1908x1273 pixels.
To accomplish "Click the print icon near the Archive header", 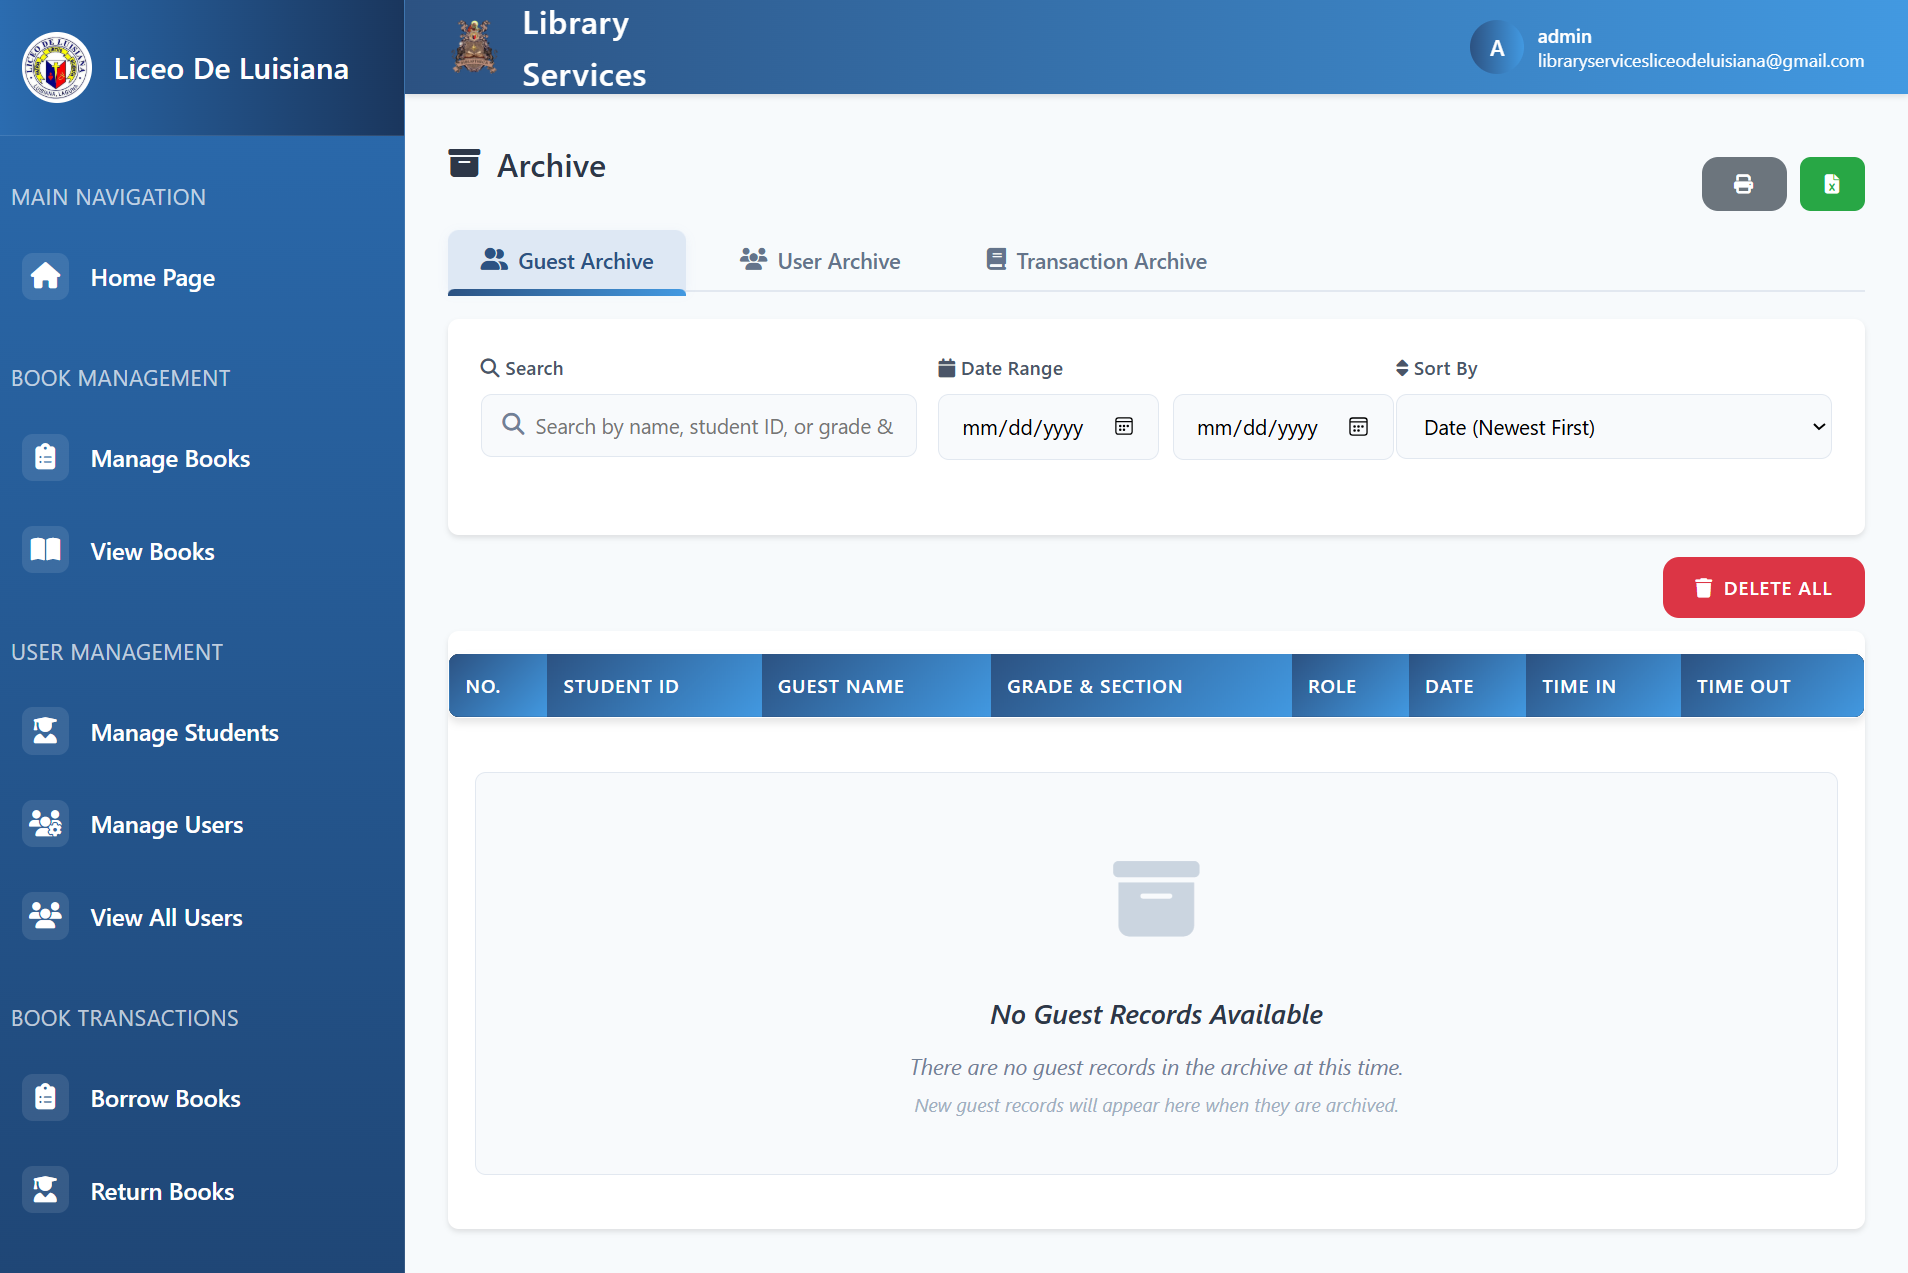I will (x=1743, y=184).
